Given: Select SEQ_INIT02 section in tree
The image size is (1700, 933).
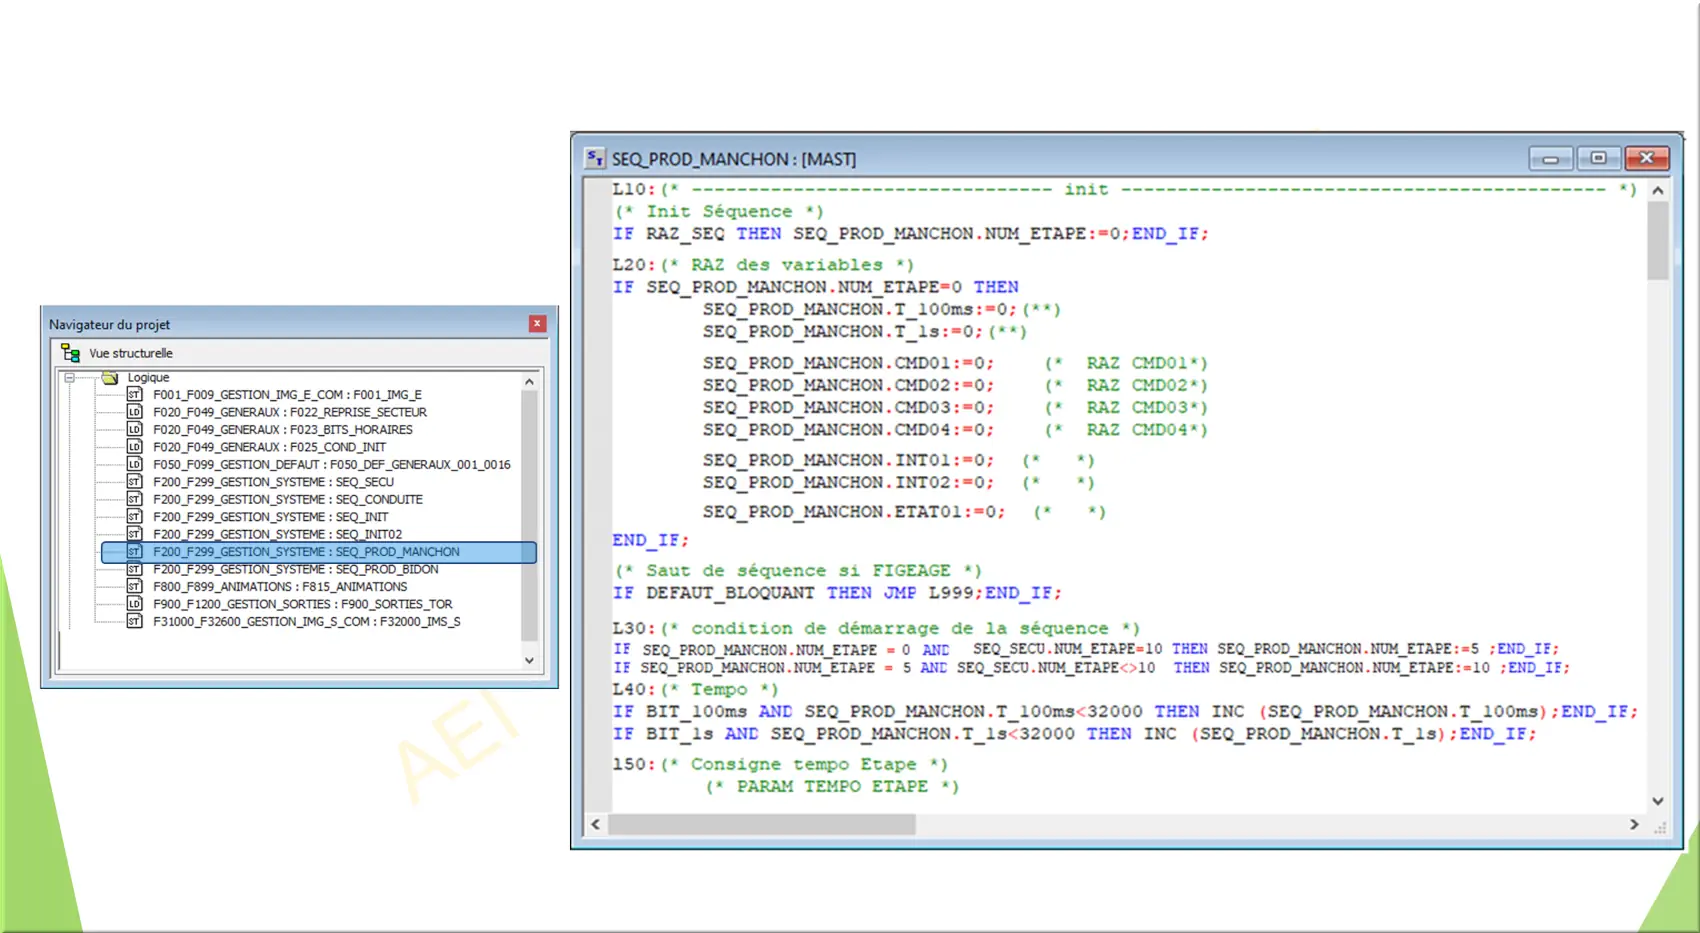Looking at the screenshot, I should click(277, 534).
